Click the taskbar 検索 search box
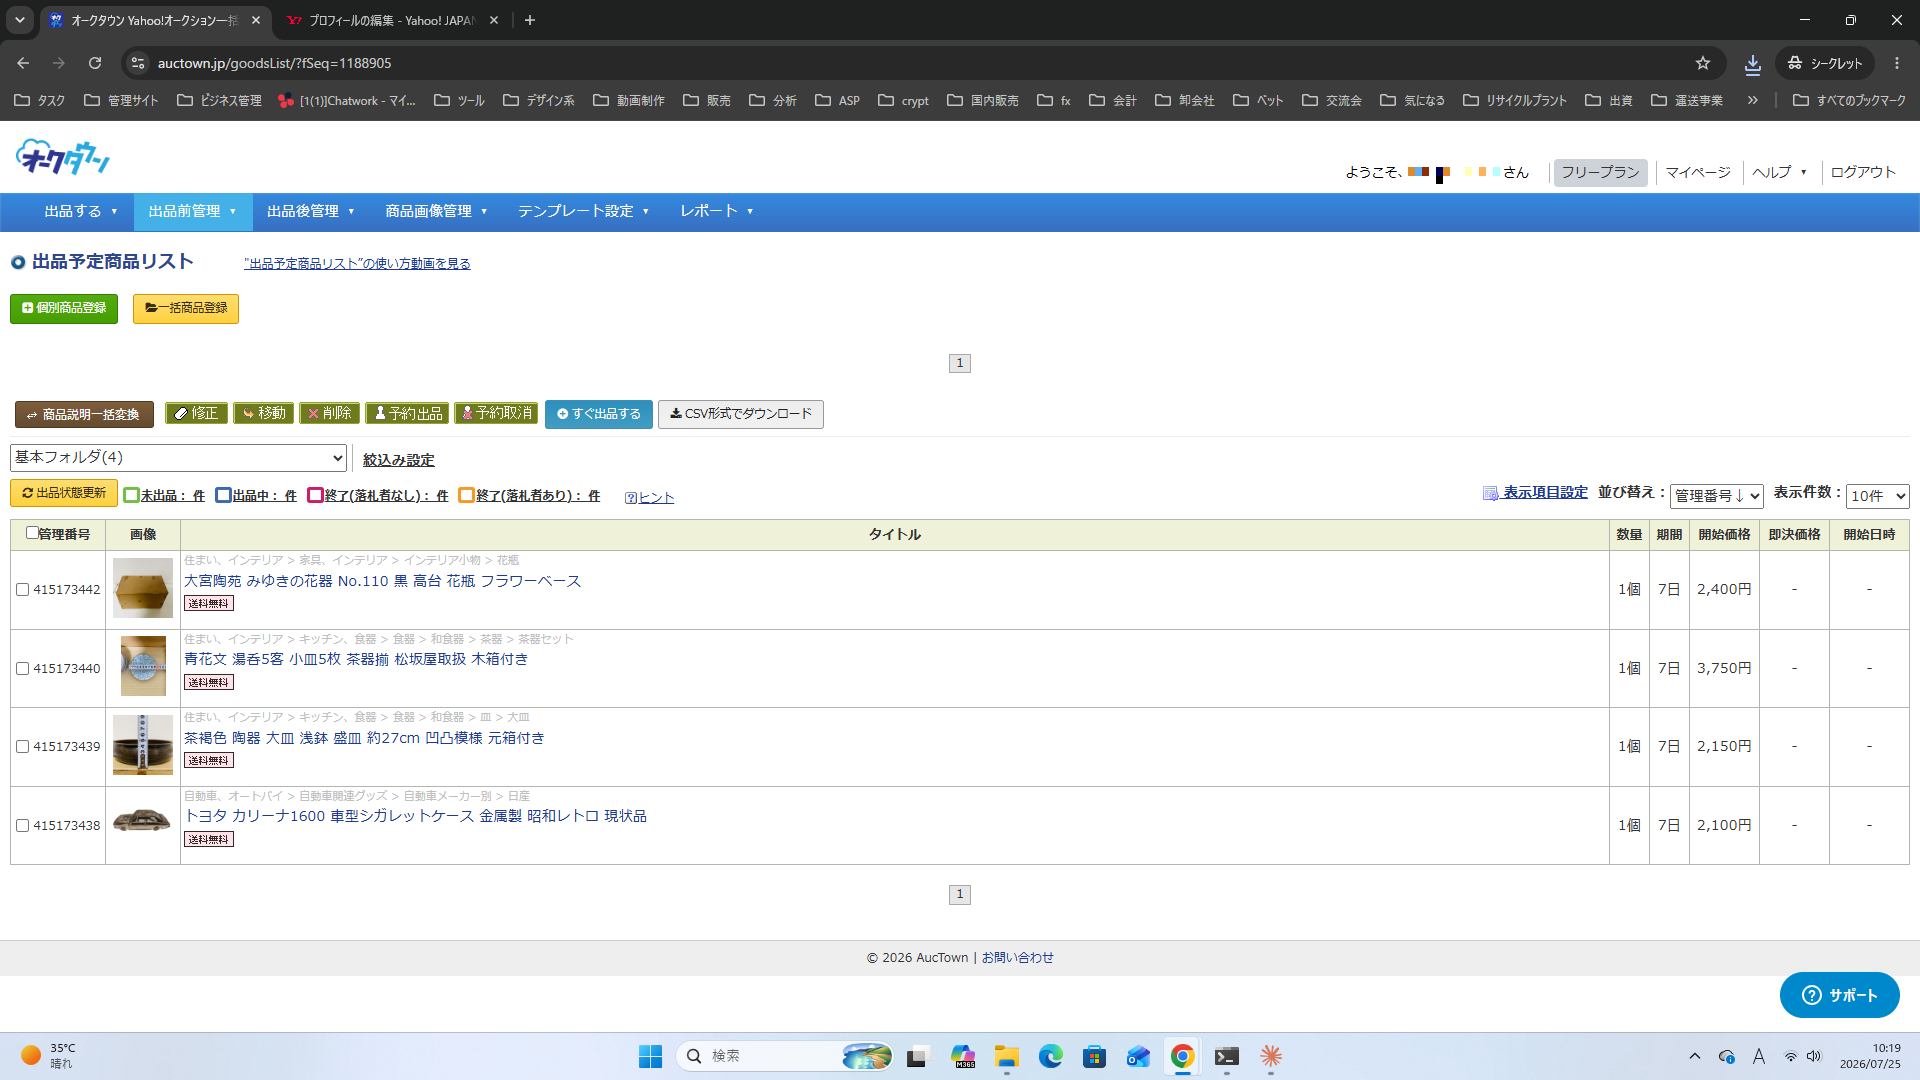 (785, 1056)
